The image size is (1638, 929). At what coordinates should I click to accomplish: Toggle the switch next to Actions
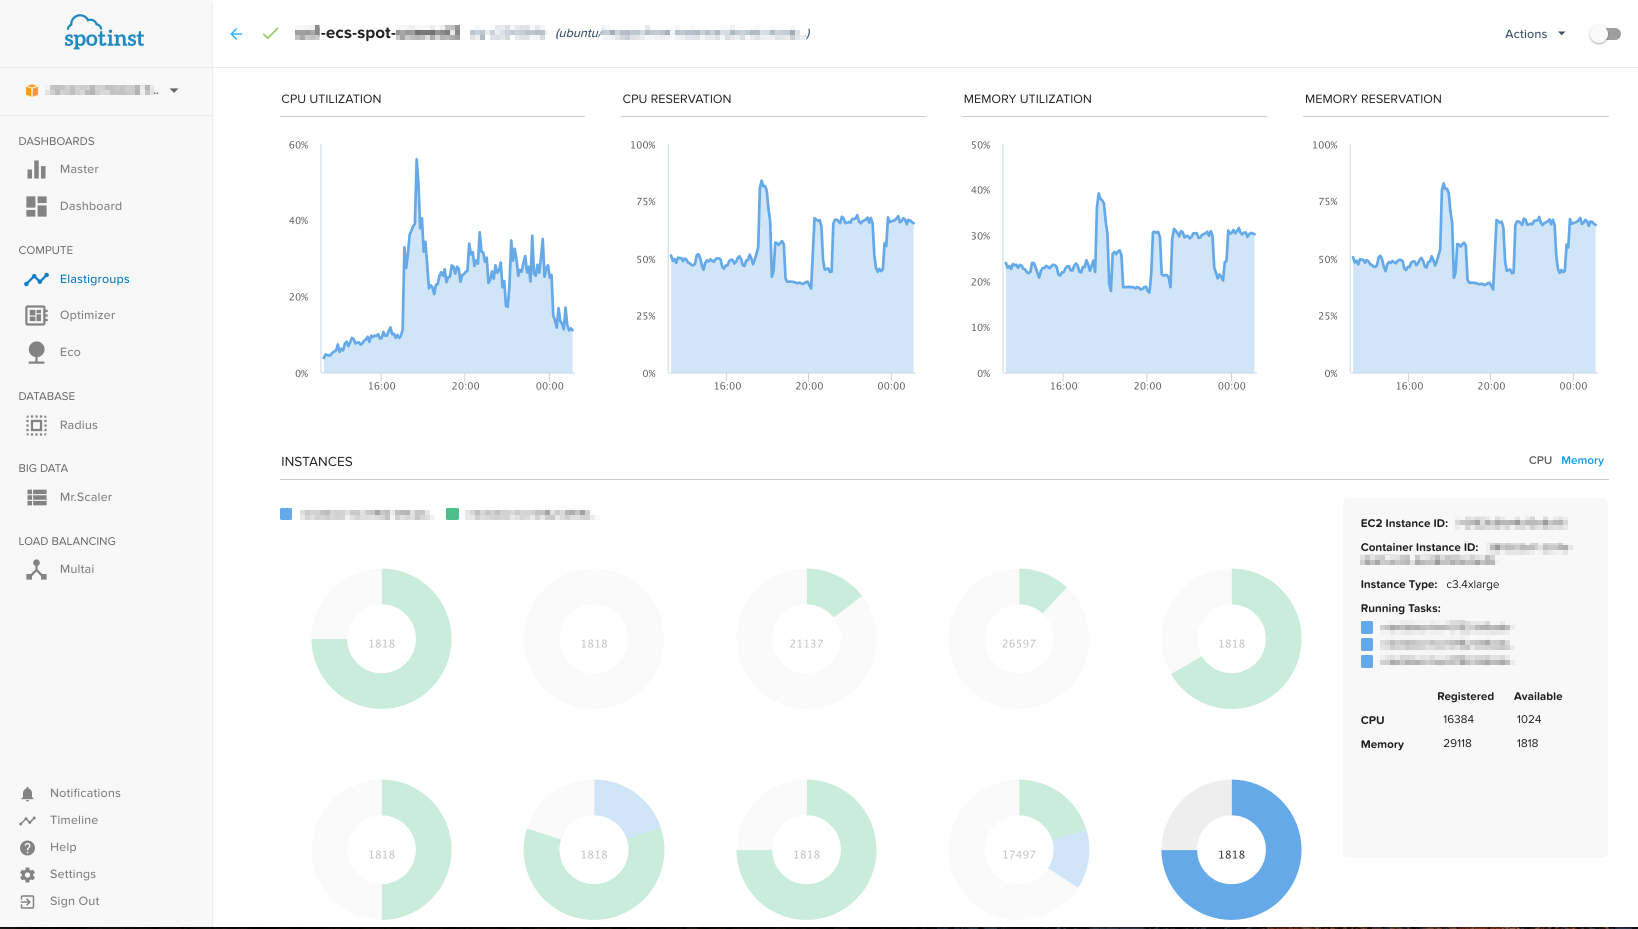[1604, 34]
